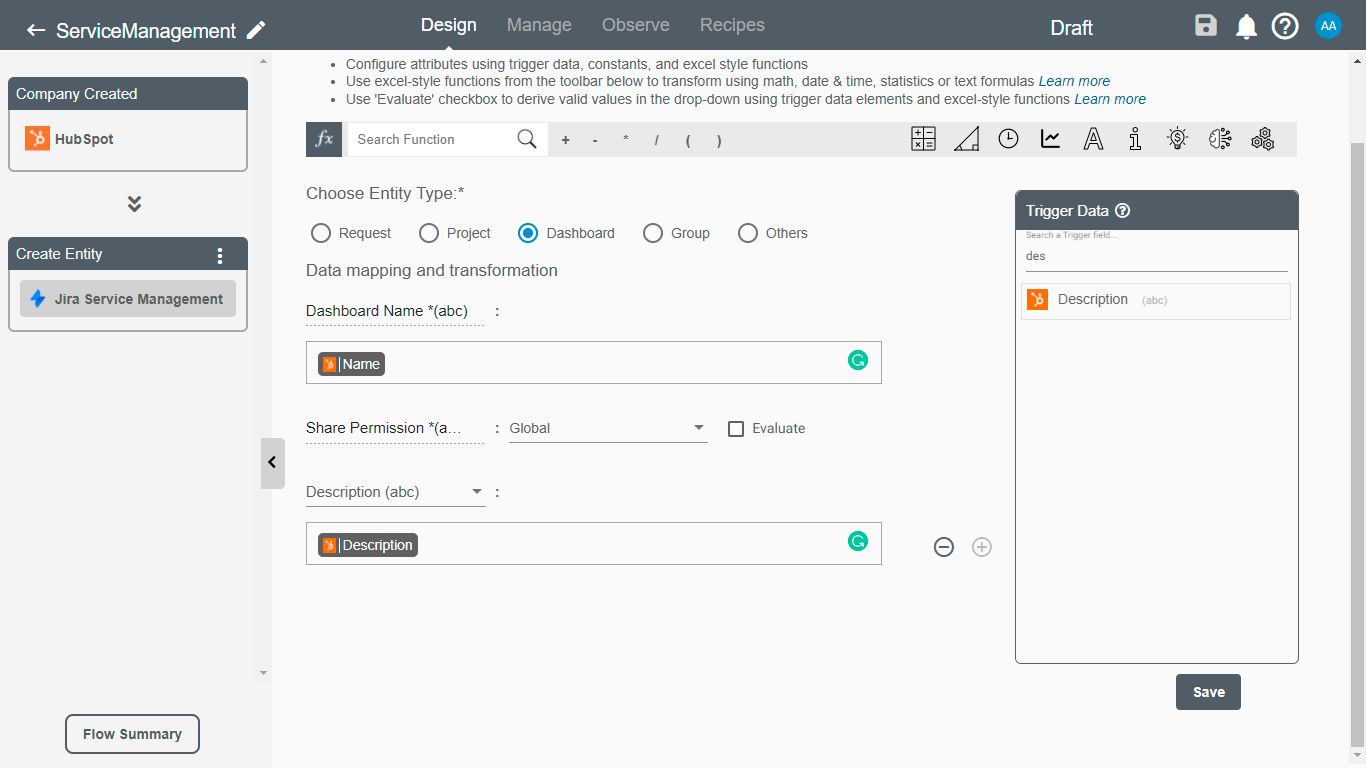The image size is (1366, 768).
Task: Collapse the left panel with arrow handle
Action: [272, 463]
